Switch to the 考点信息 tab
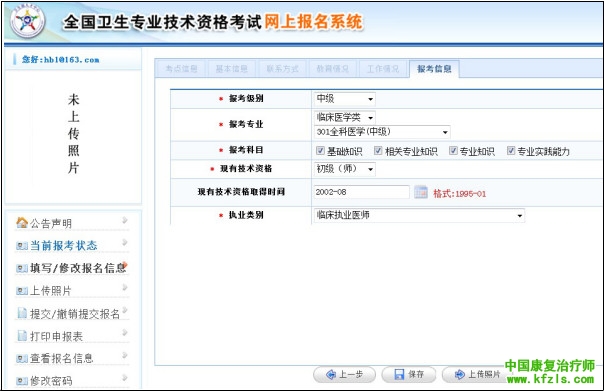 pos(181,69)
